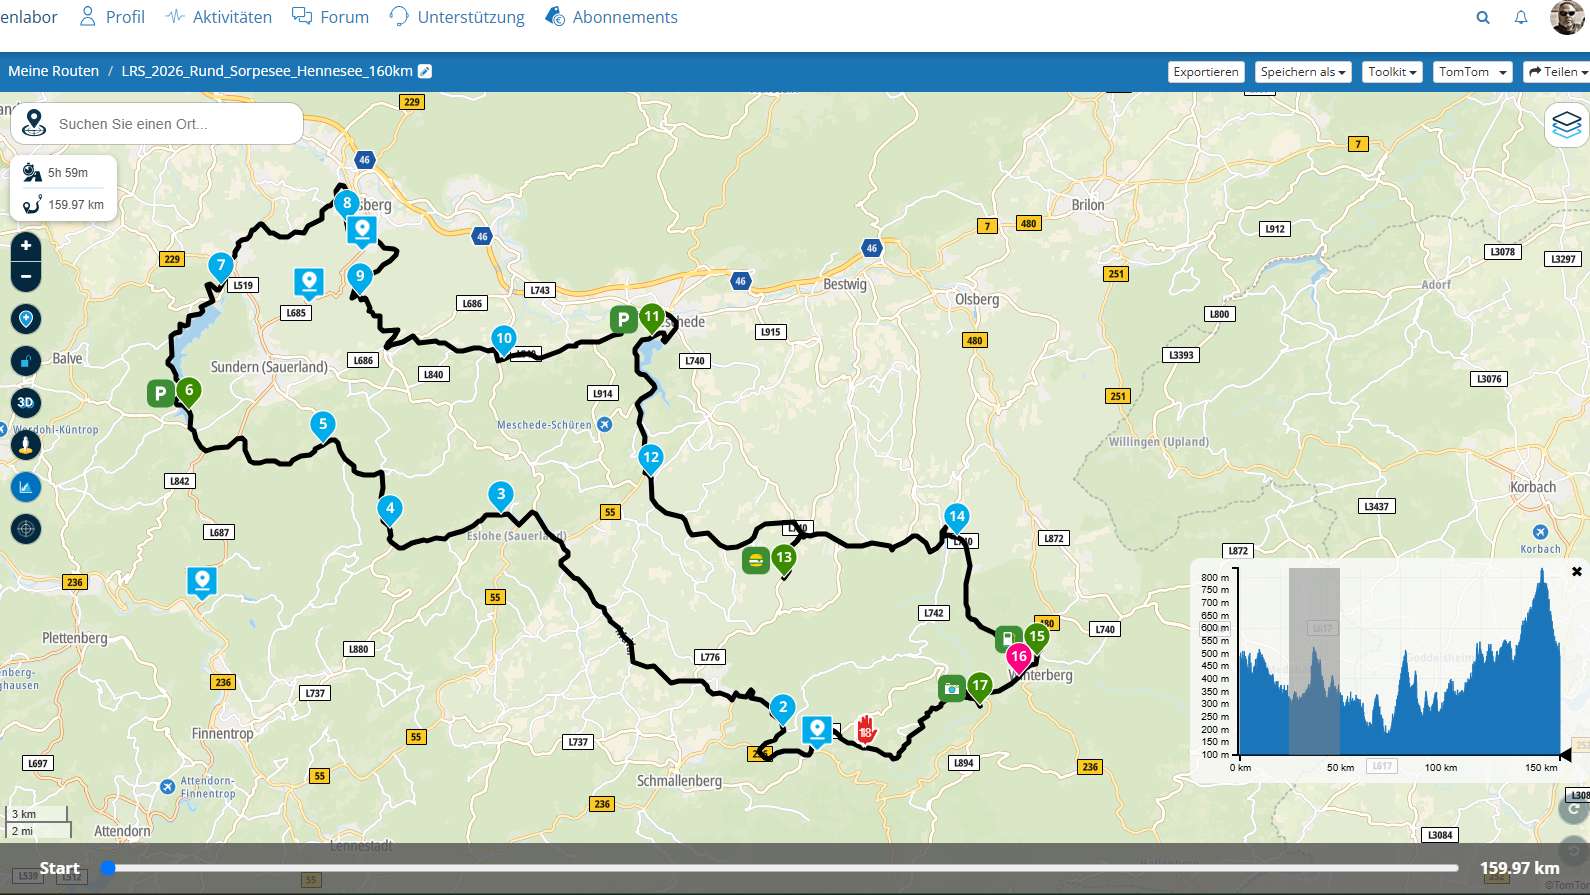This screenshot has width=1590, height=895.
Task: Select waypoint marker 12
Action: [651, 459]
